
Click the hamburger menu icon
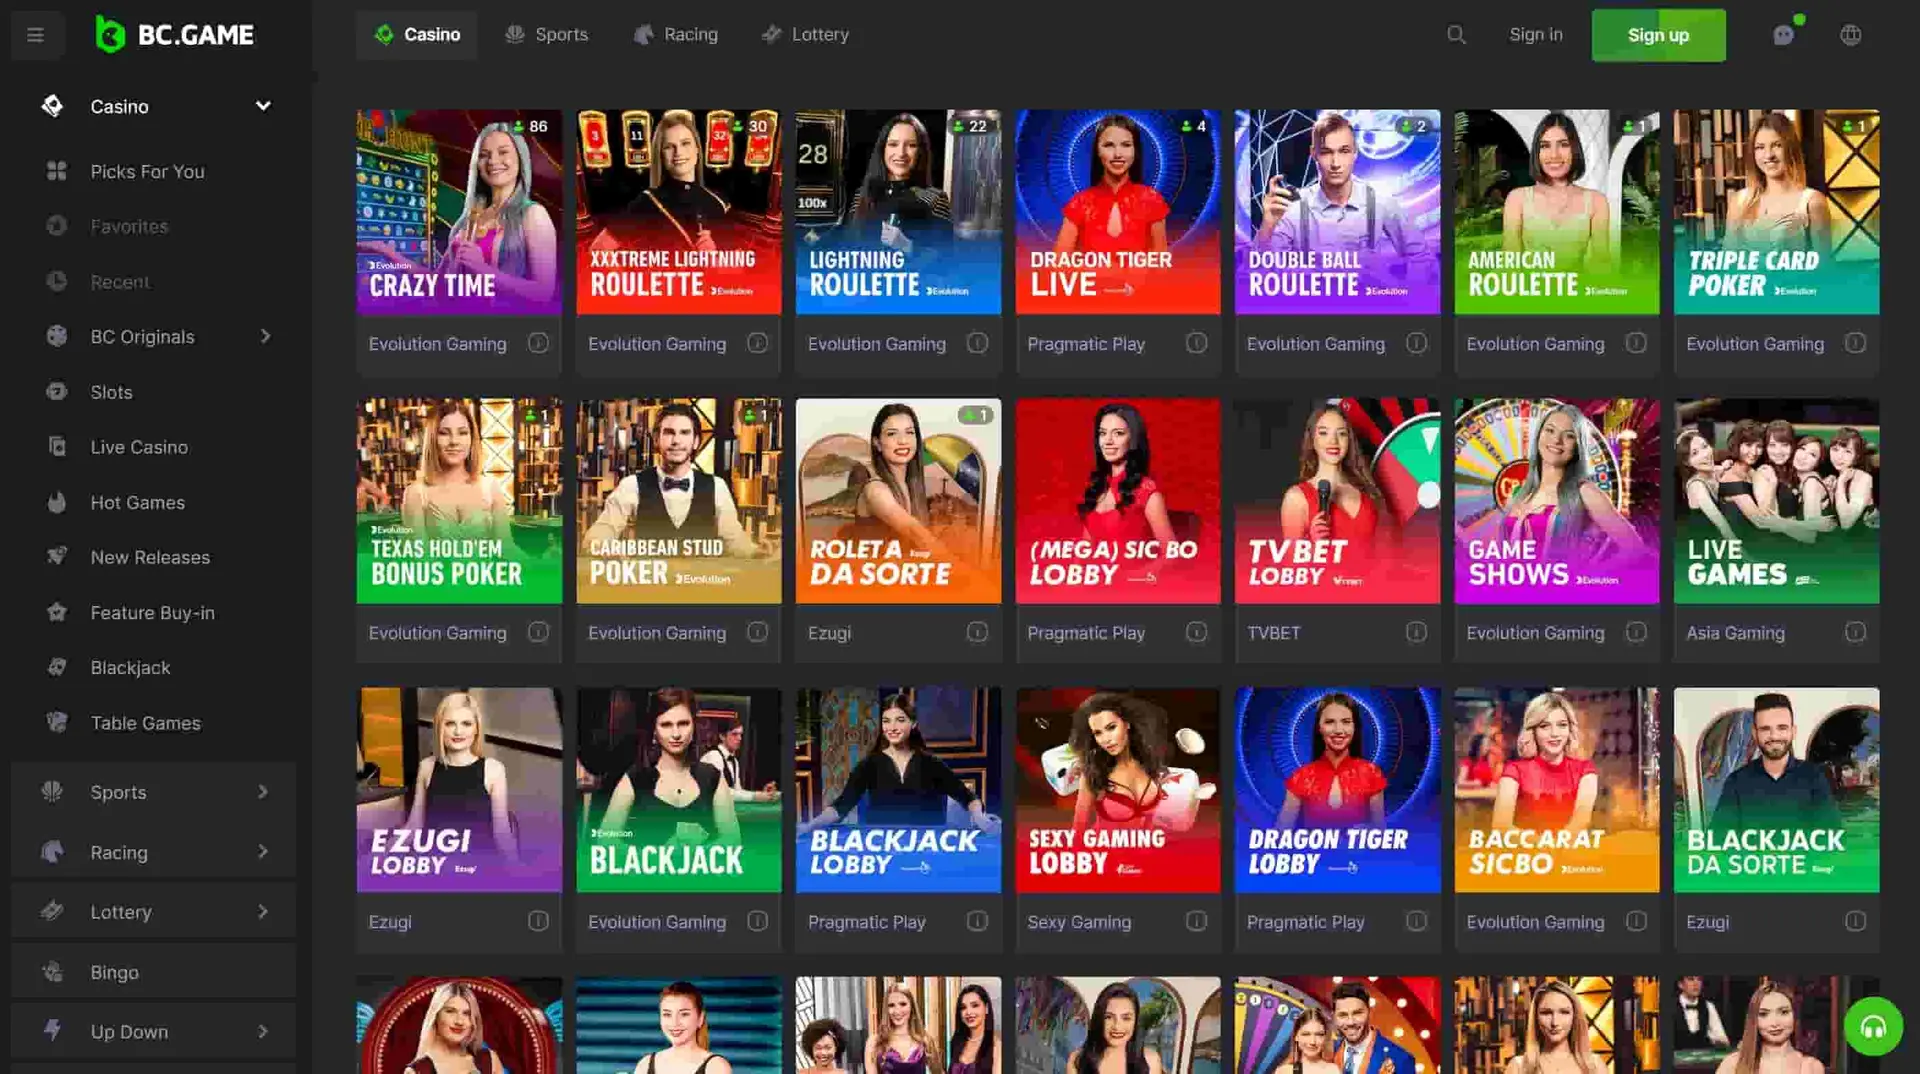(36, 35)
